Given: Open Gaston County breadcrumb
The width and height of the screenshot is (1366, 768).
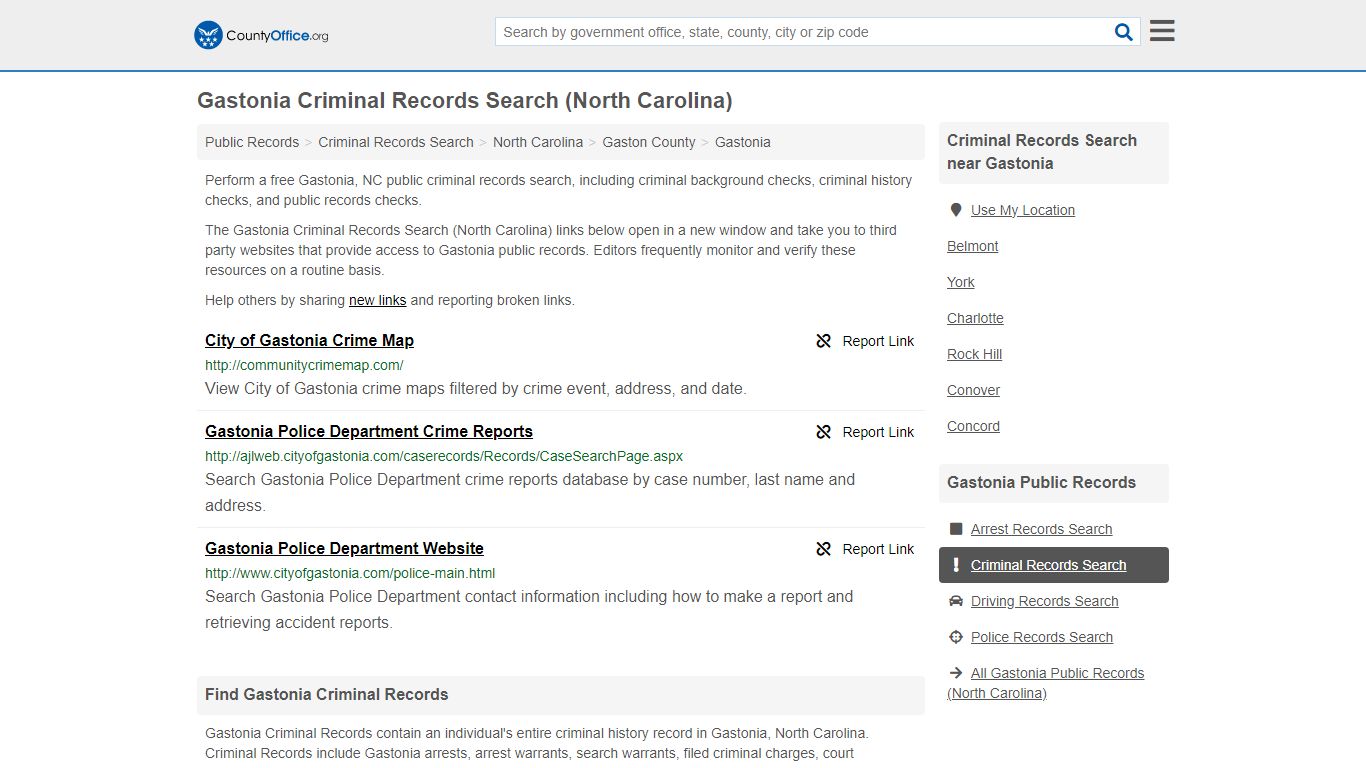Looking at the screenshot, I should [x=649, y=142].
